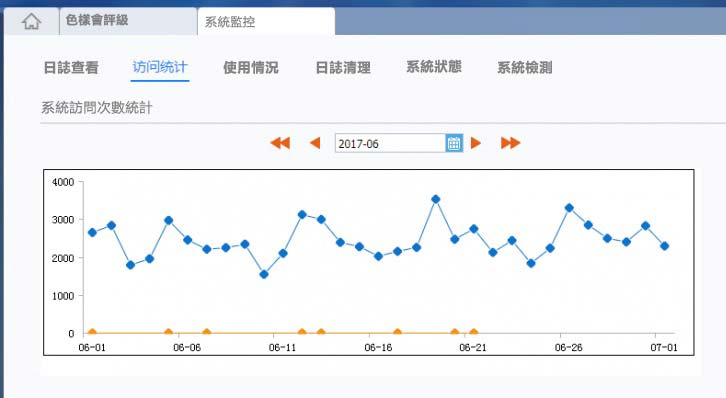The image size is (726, 398).
Task: Click the 4000 y-axis label
Action: click(63, 182)
